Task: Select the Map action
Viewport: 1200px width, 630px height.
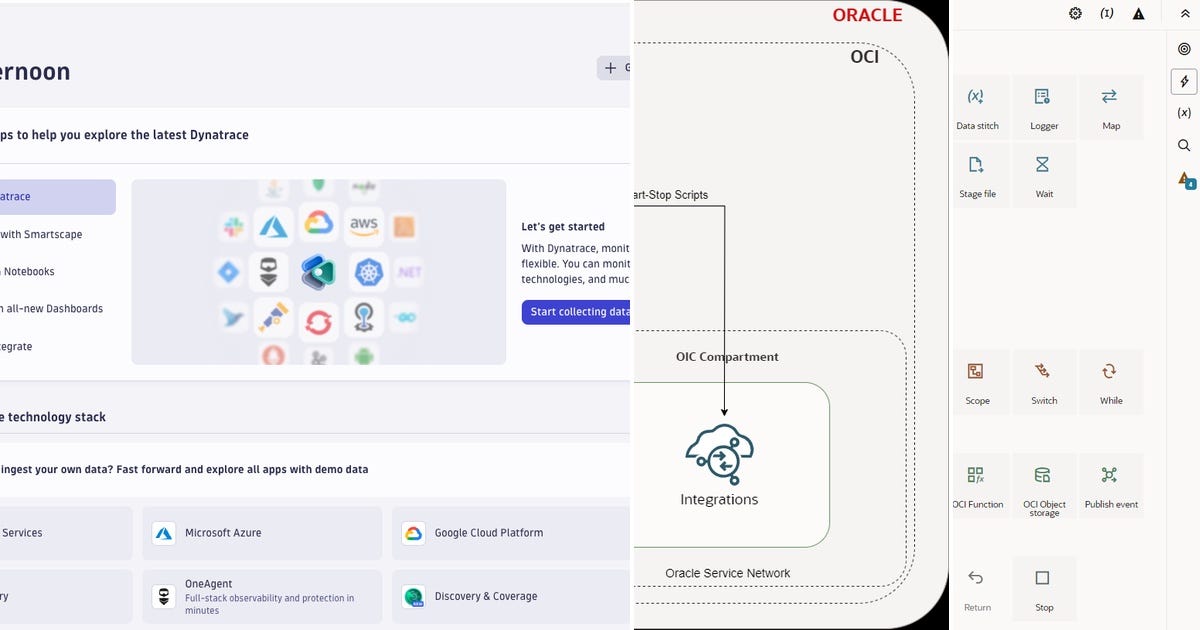Action: point(1110,107)
